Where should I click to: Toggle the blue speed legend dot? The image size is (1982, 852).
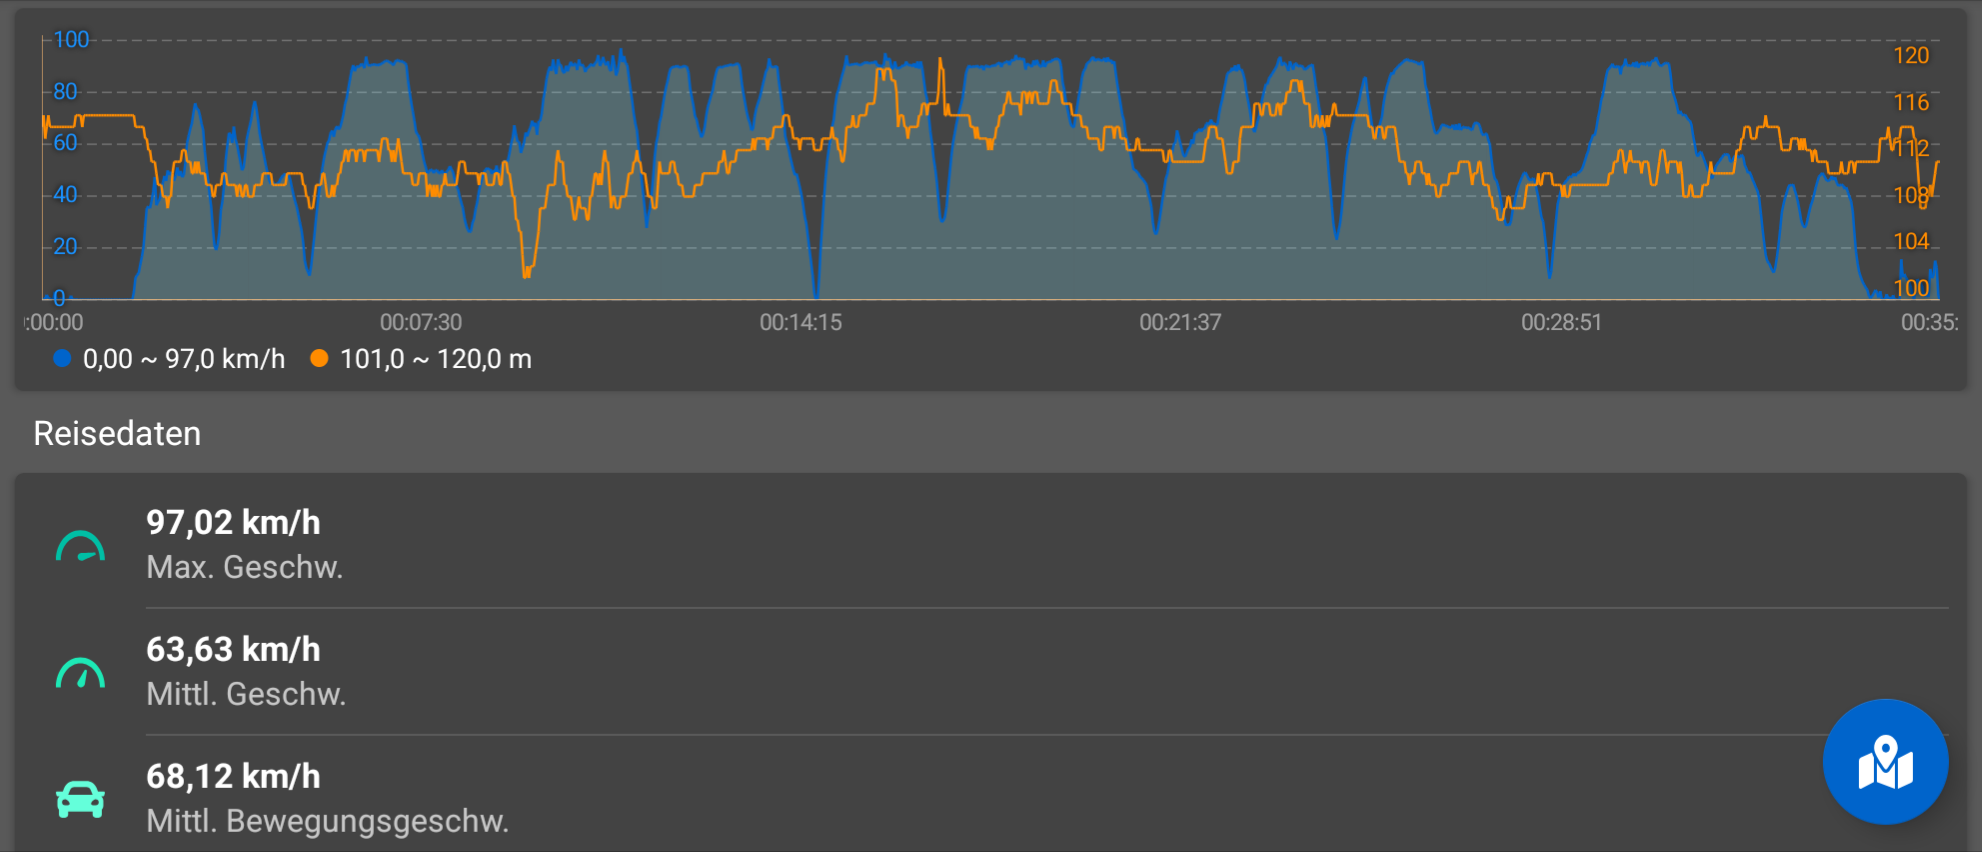62,359
